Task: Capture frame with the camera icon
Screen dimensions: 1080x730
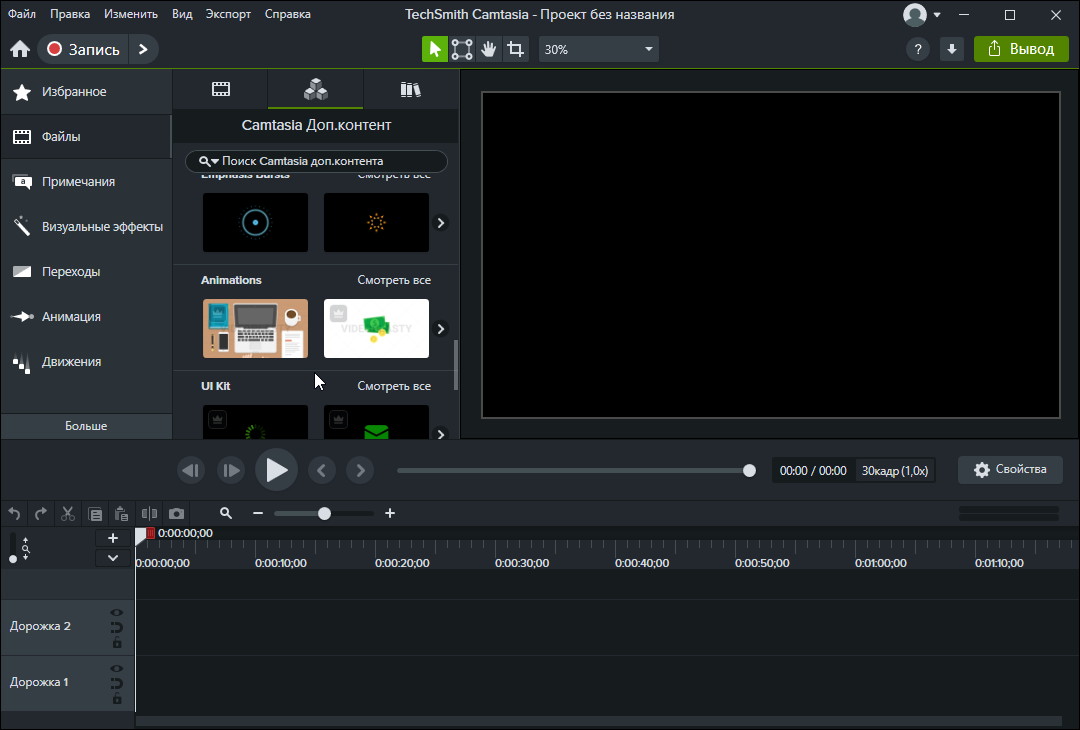Action: click(176, 514)
